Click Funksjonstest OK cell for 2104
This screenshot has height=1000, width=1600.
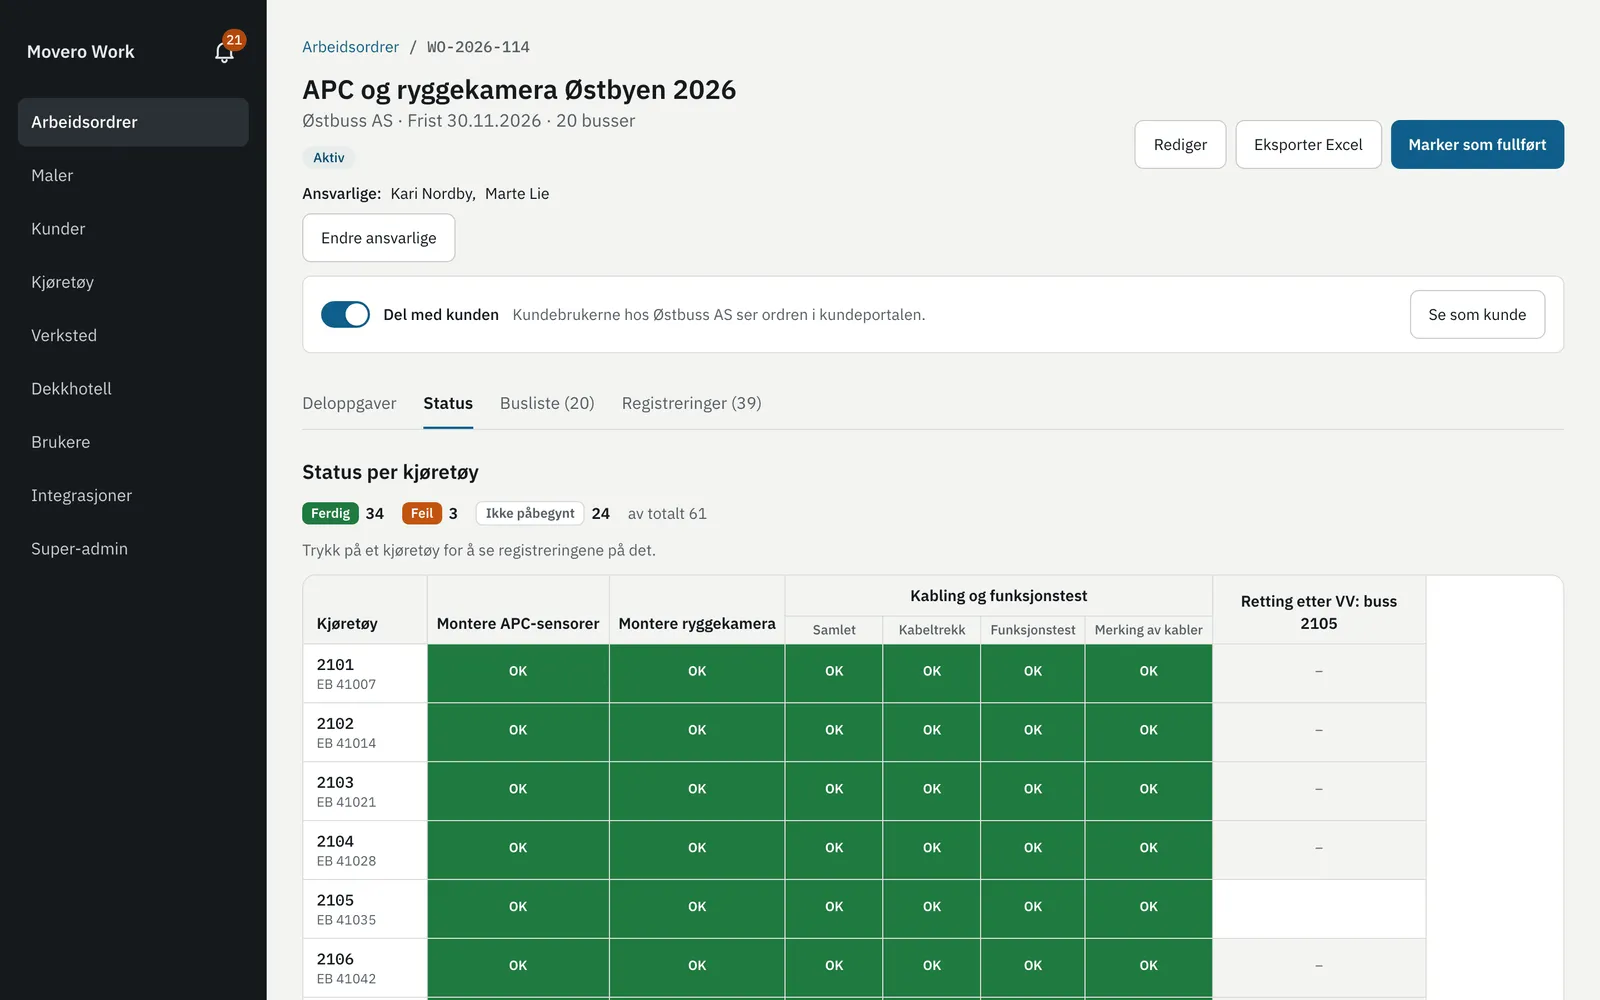coord(1033,850)
